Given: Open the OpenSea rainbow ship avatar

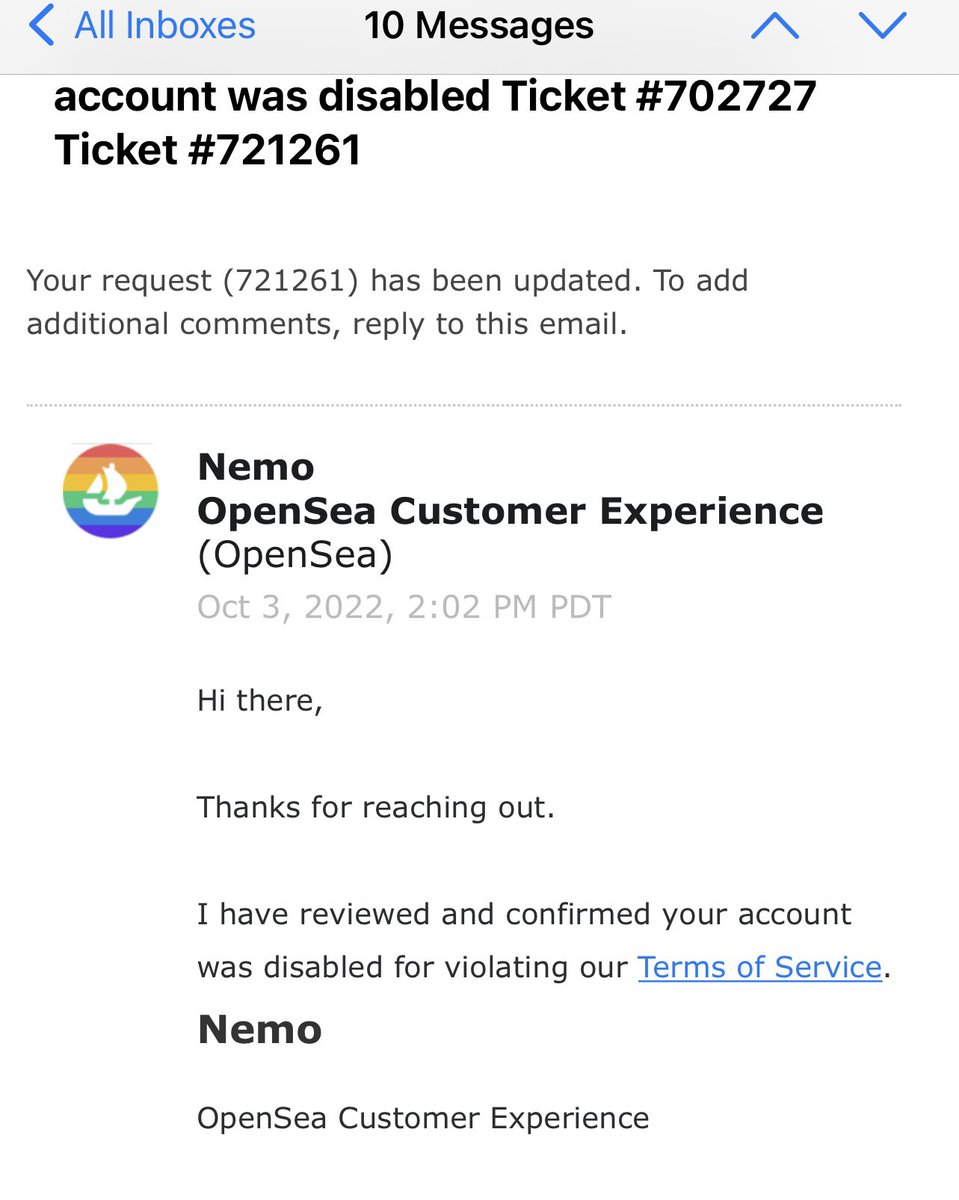Looking at the screenshot, I should coord(110,491).
